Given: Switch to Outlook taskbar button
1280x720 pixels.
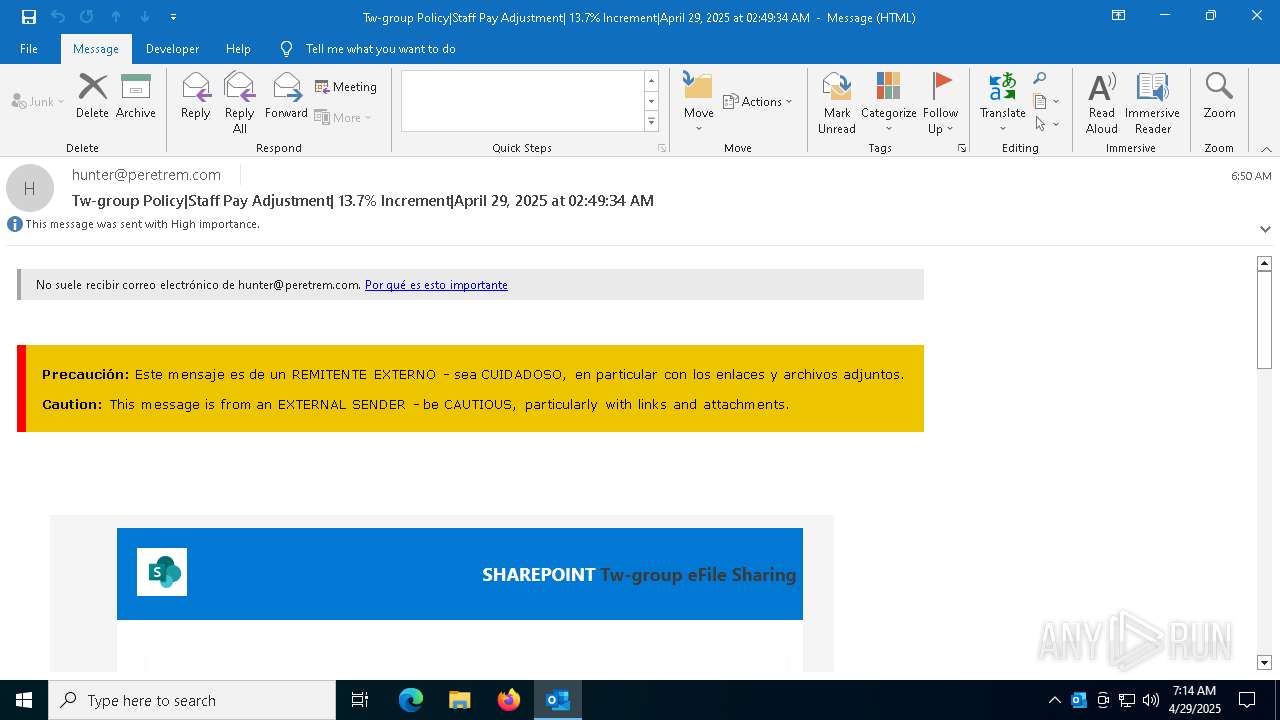Looking at the screenshot, I should [x=558, y=700].
